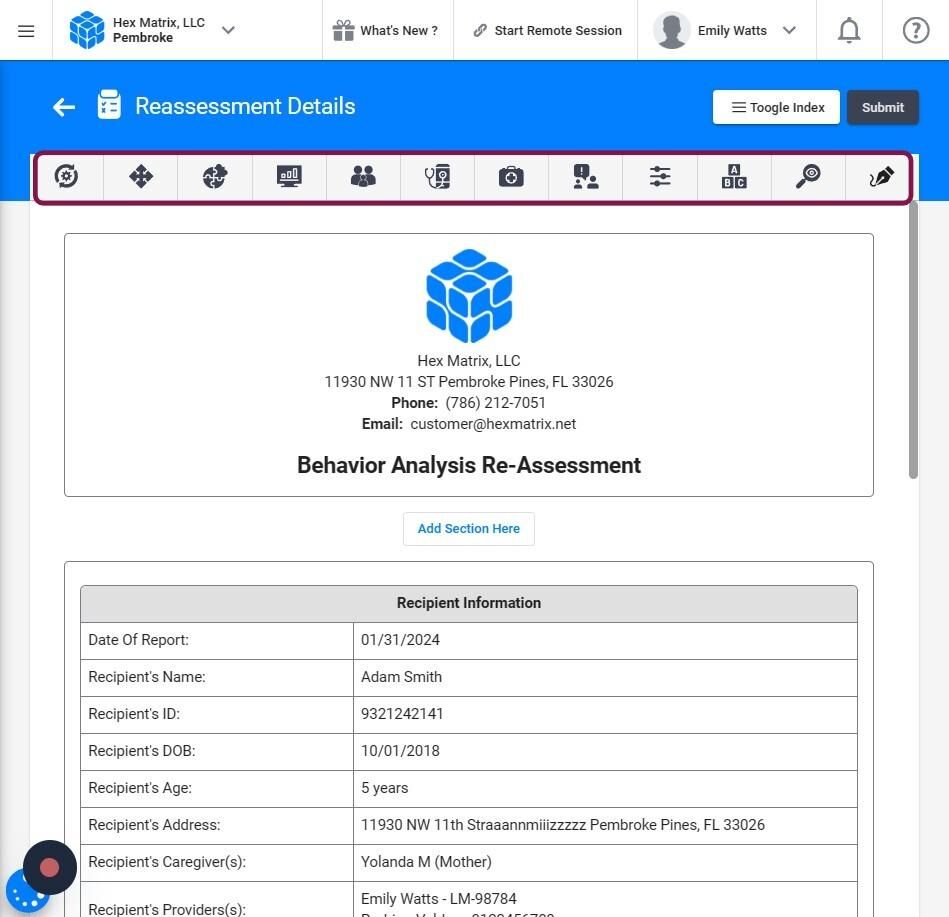Click the provider Emily Watts - LM-98784

(439, 898)
